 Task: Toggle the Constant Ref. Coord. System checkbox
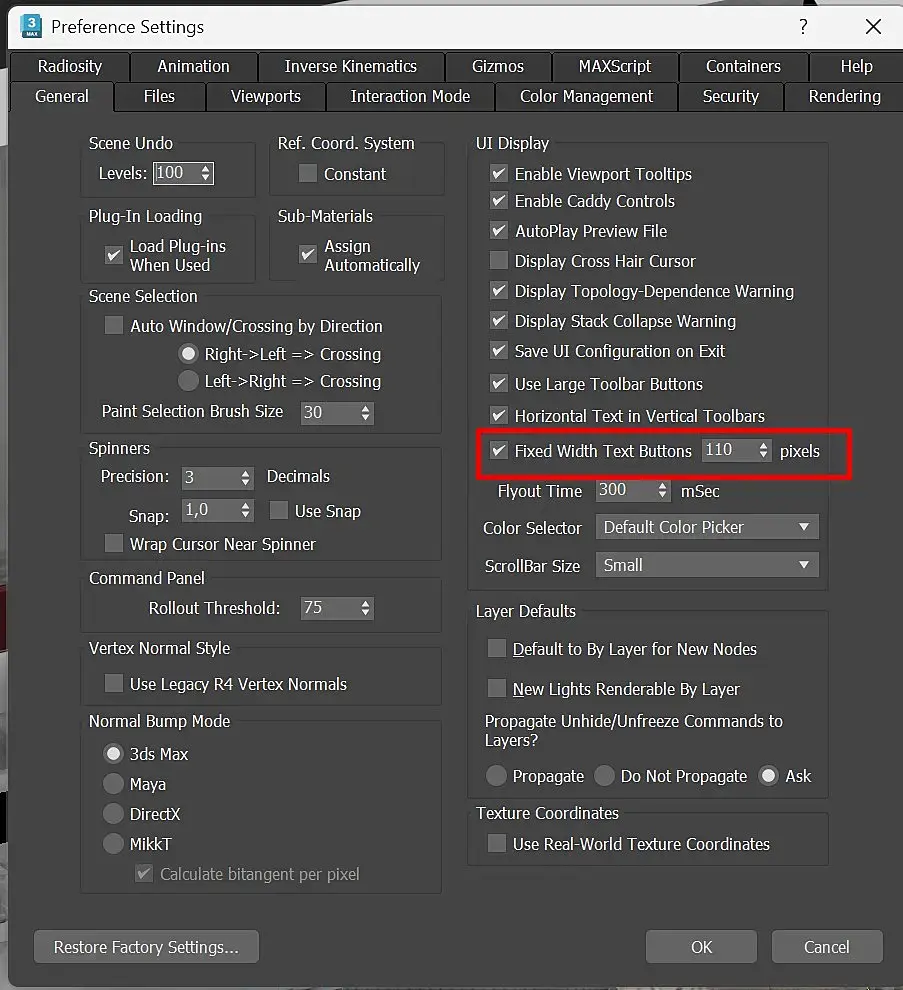[308, 173]
